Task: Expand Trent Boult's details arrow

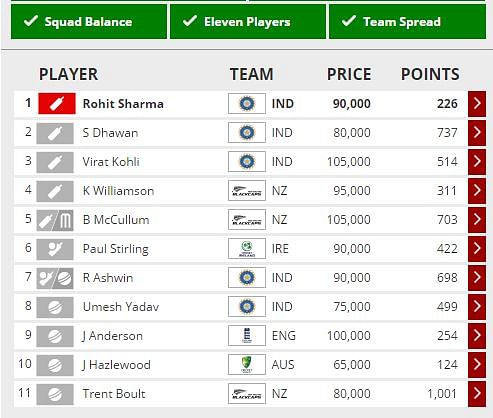Action: [x=477, y=394]
